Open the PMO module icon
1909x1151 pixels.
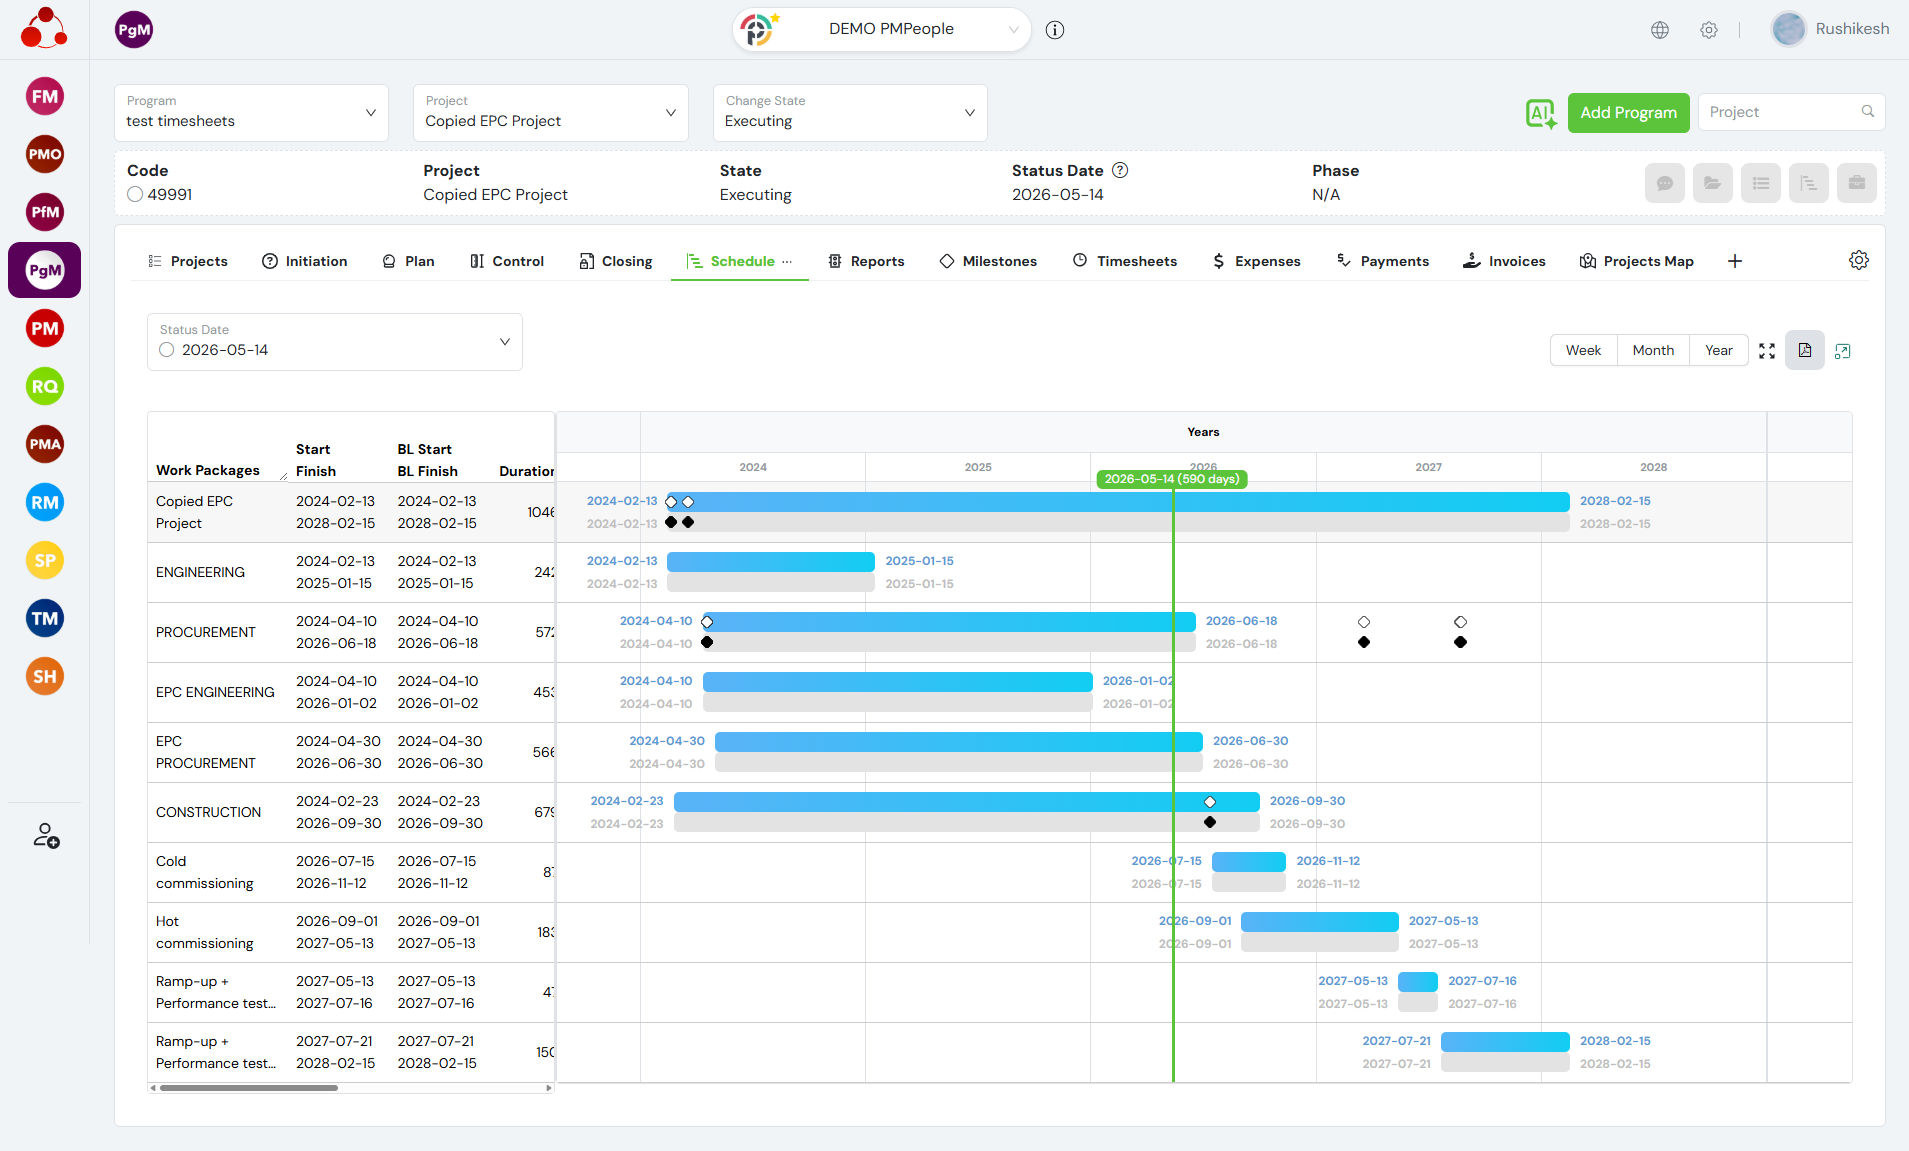45,155
